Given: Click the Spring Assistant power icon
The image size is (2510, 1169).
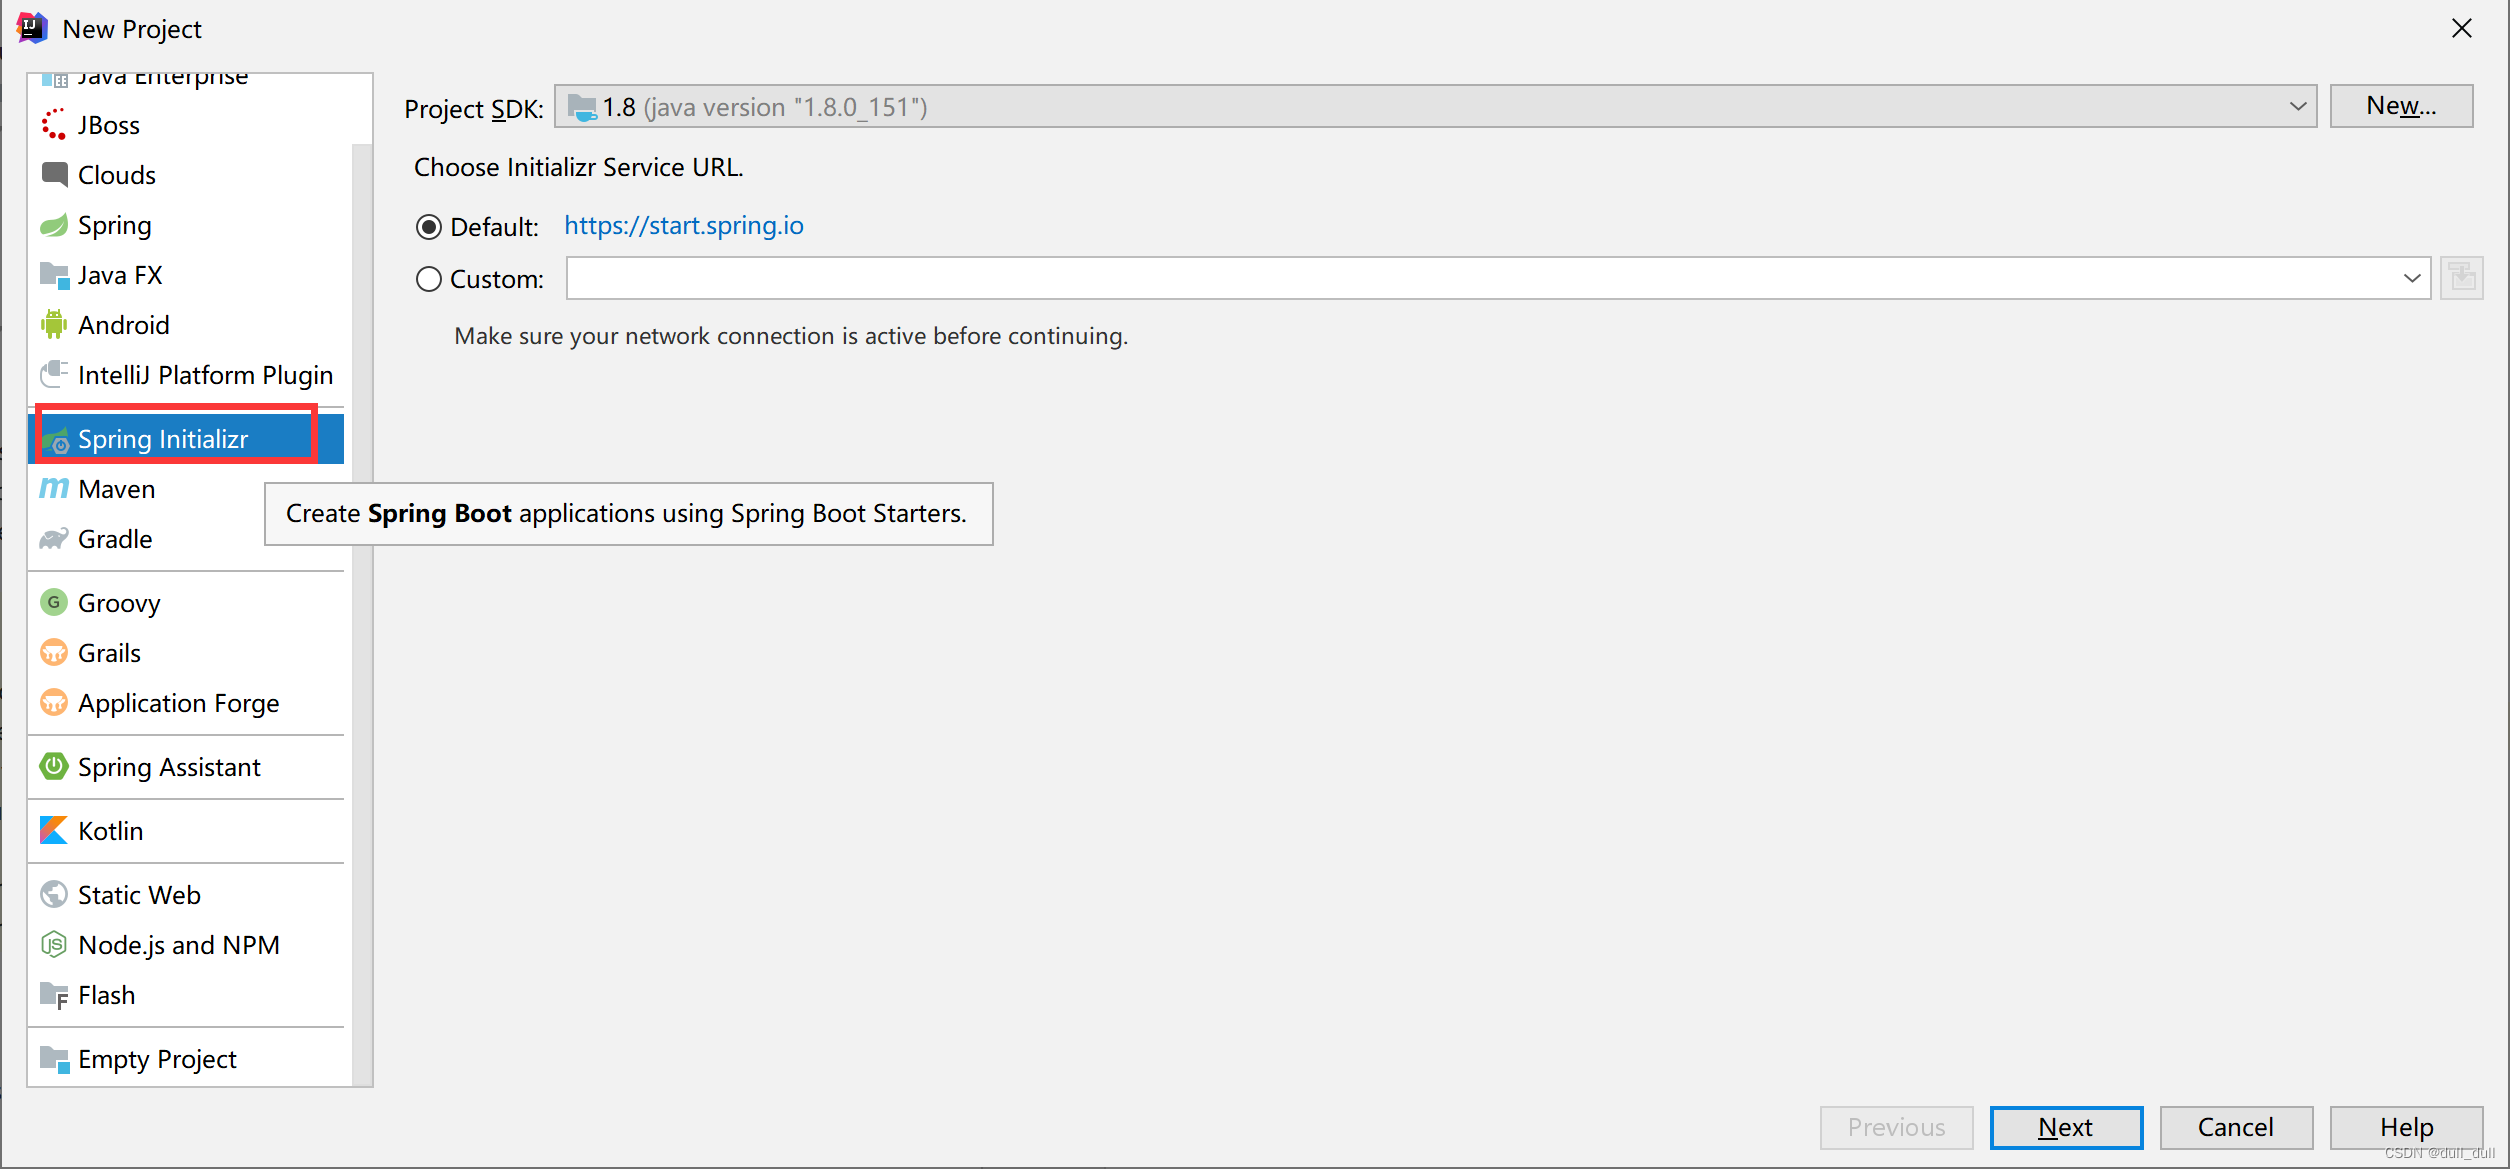Looking at the screenshot, I should 54,767.
